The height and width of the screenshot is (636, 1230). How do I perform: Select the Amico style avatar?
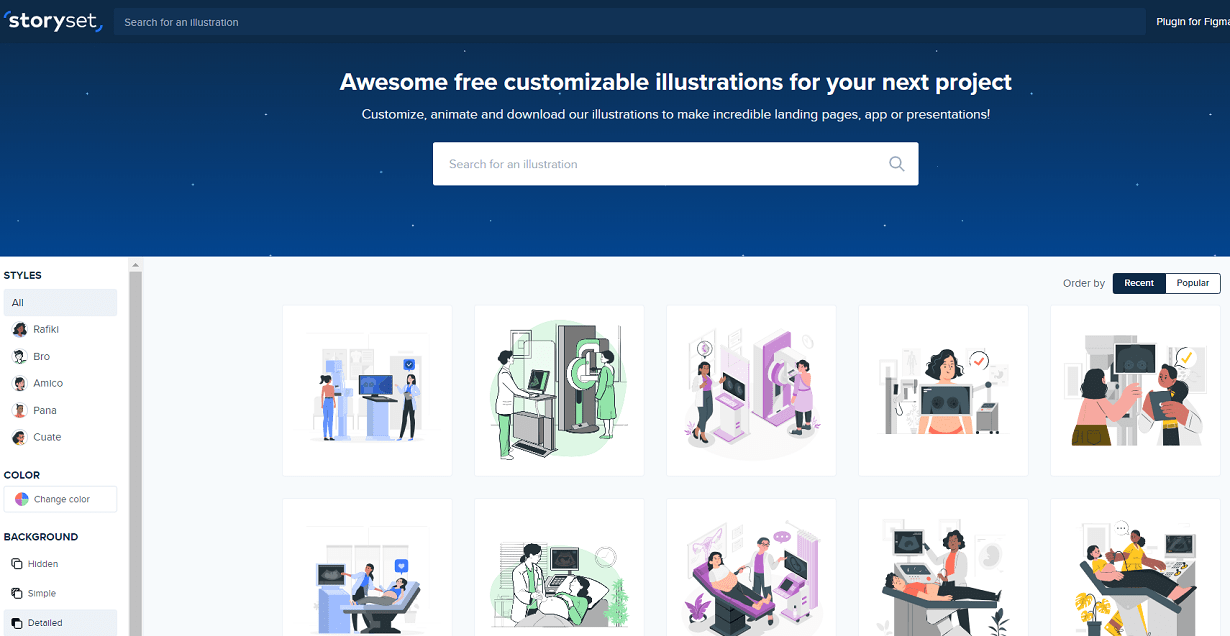tap(19, 384)
